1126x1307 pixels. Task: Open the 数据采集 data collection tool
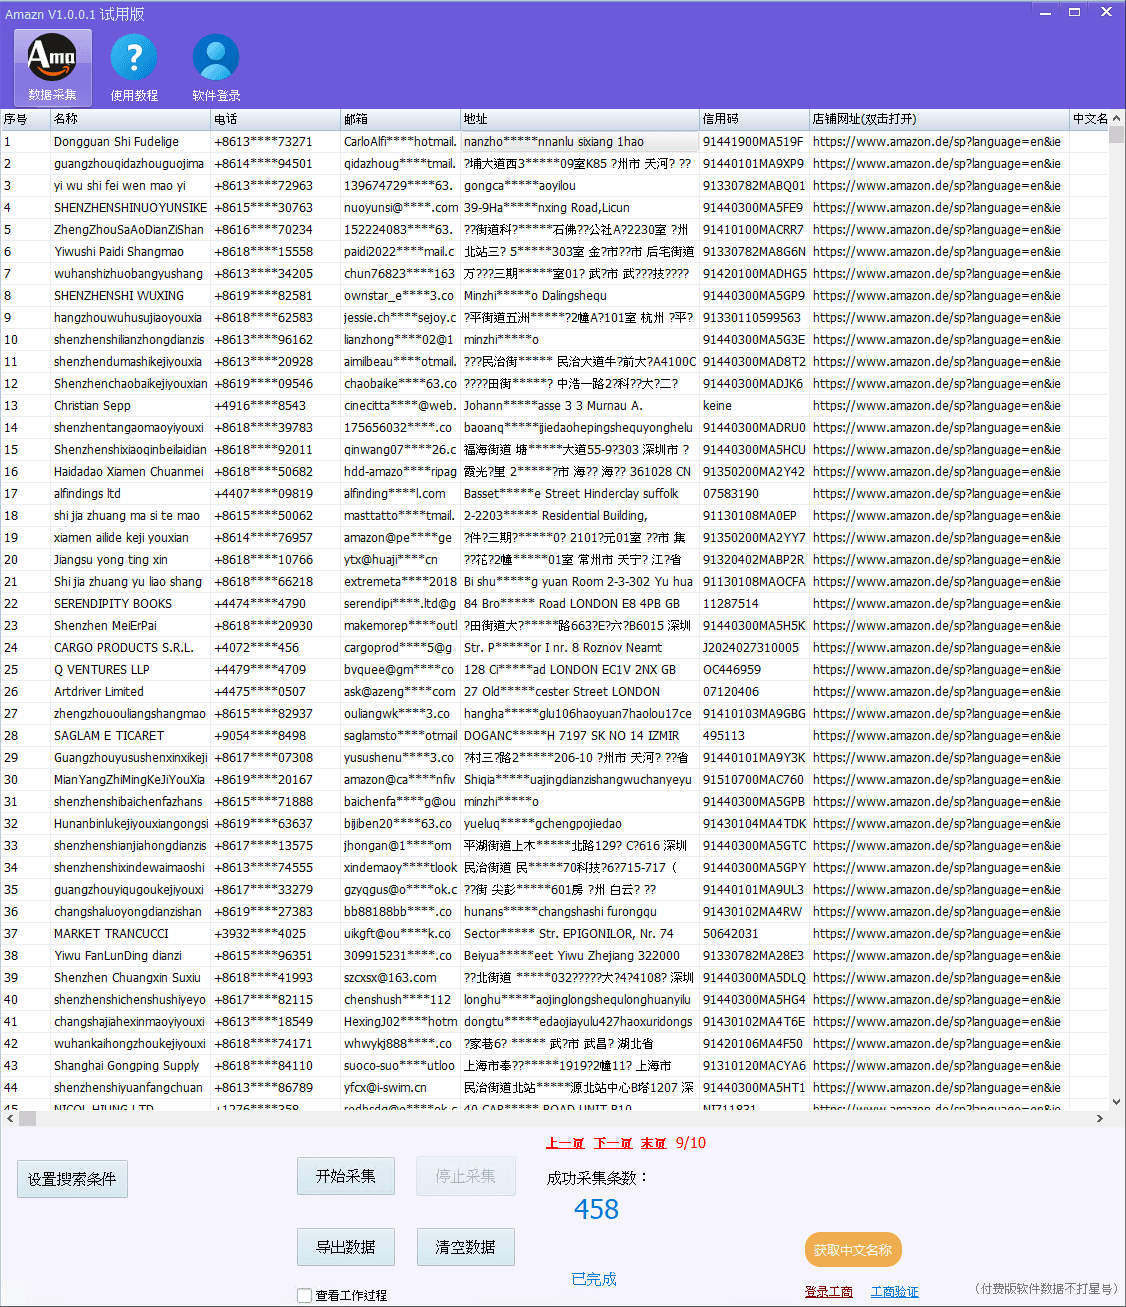coord(52,67)
